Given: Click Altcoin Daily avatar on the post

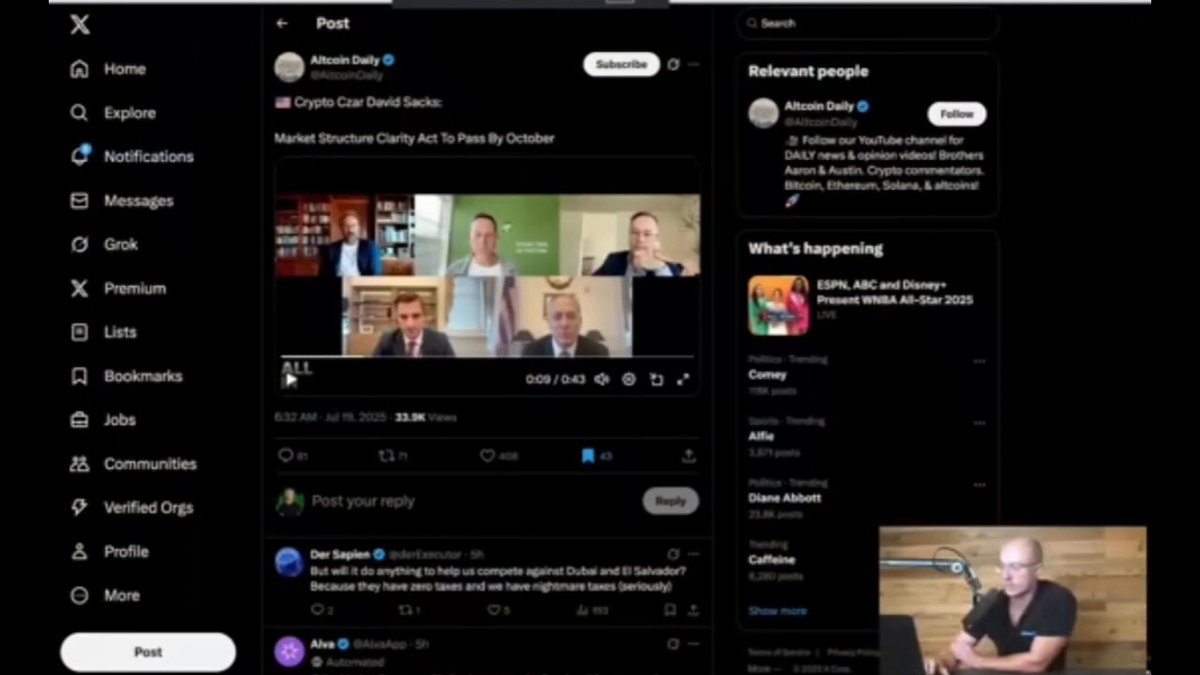Looking at the screenshot, I should (x=289, y=67).
